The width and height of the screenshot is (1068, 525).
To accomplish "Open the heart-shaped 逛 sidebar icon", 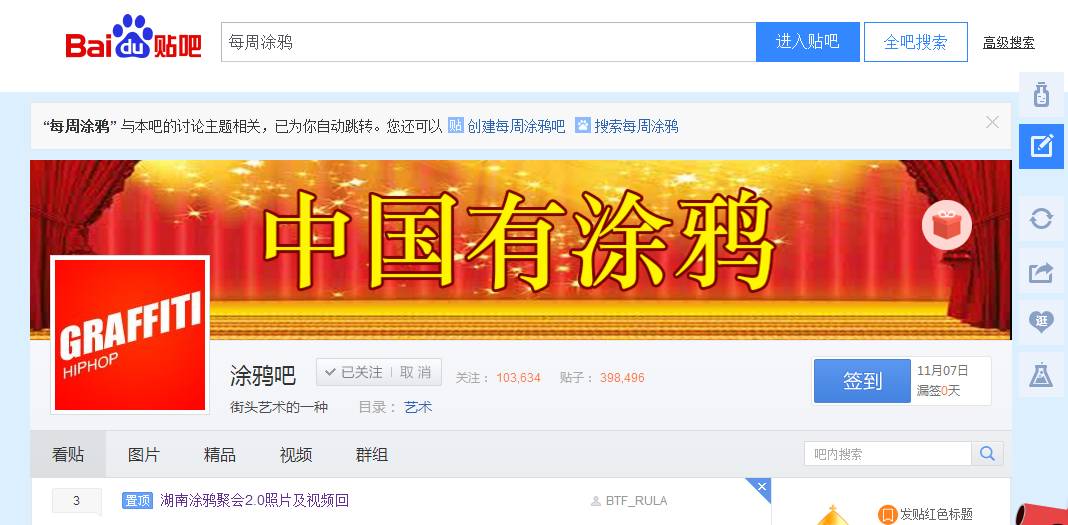I will coord(1041,322).
